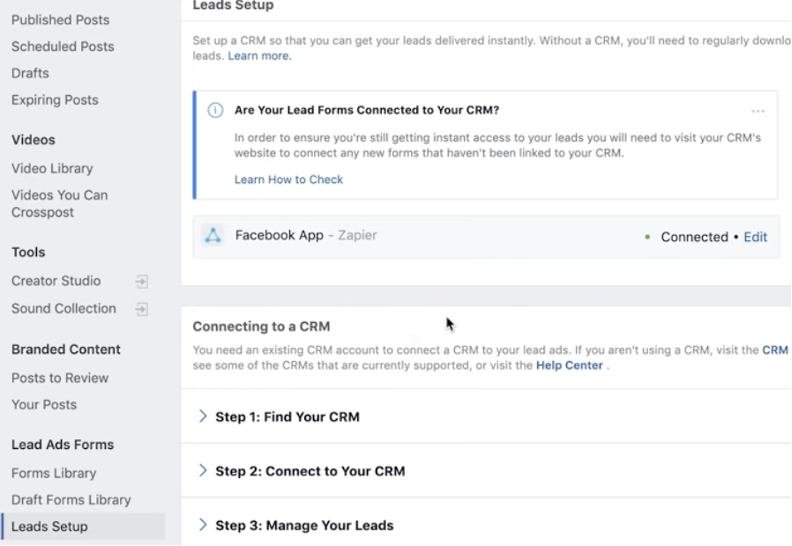This screenshot has width=792, height=546.
Task: Open the Learn How to Check link
Action: click(x=288, y=179)
